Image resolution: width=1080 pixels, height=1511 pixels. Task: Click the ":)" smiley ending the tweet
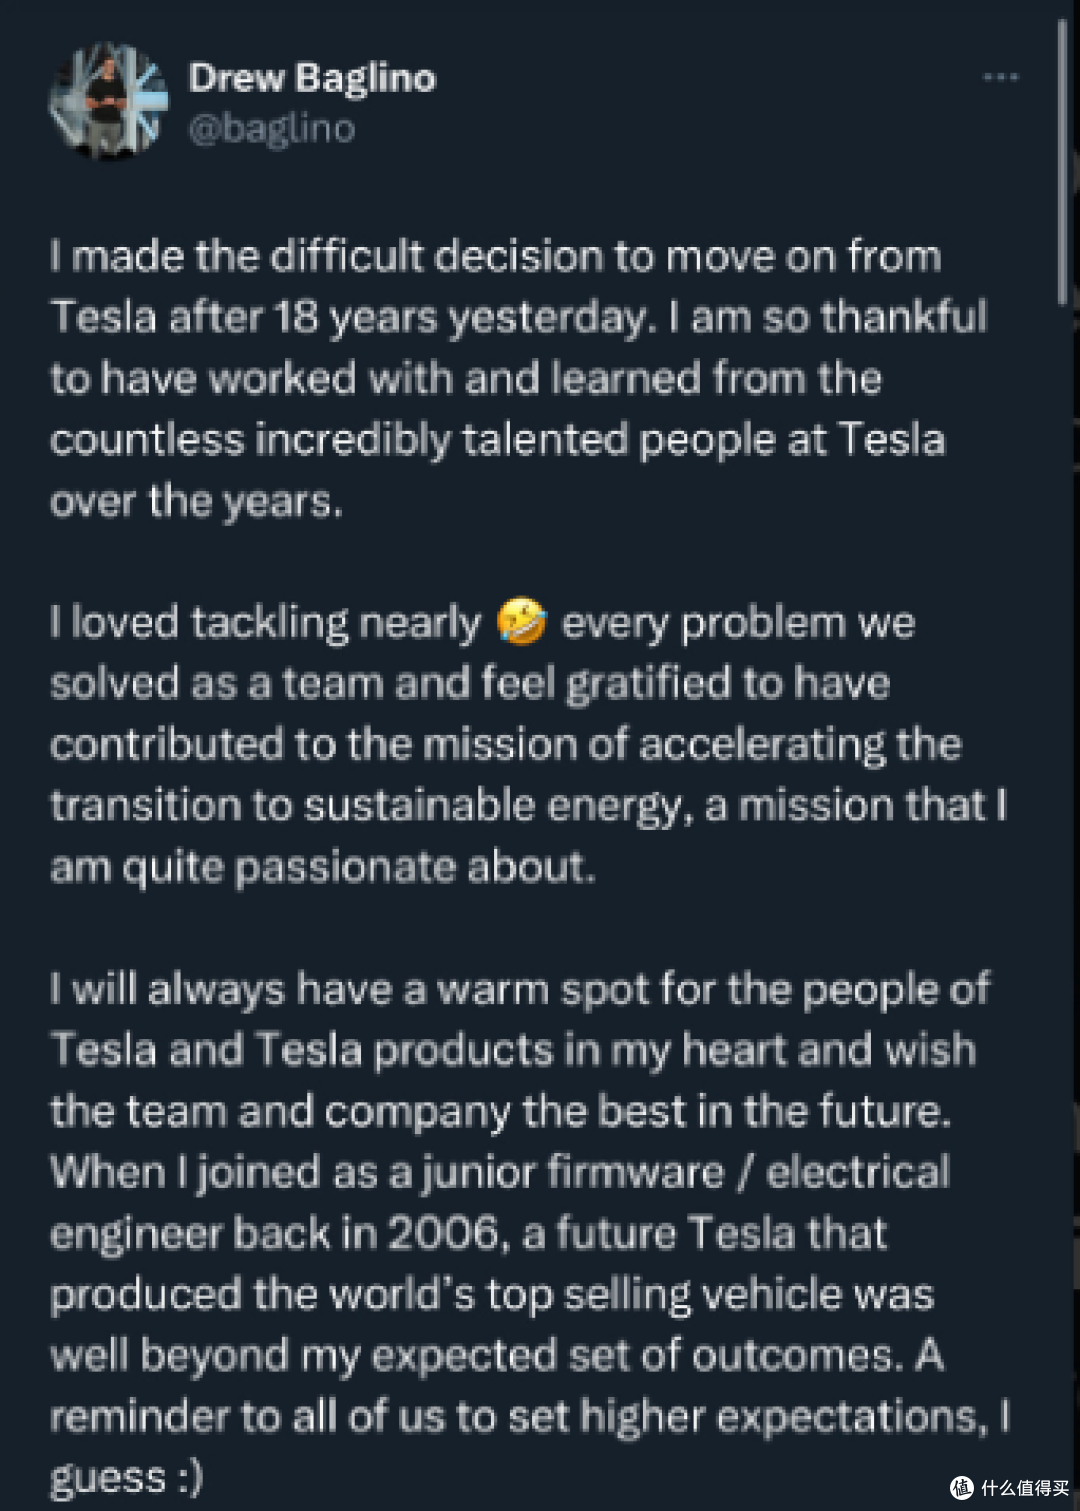click(185, 1478)
